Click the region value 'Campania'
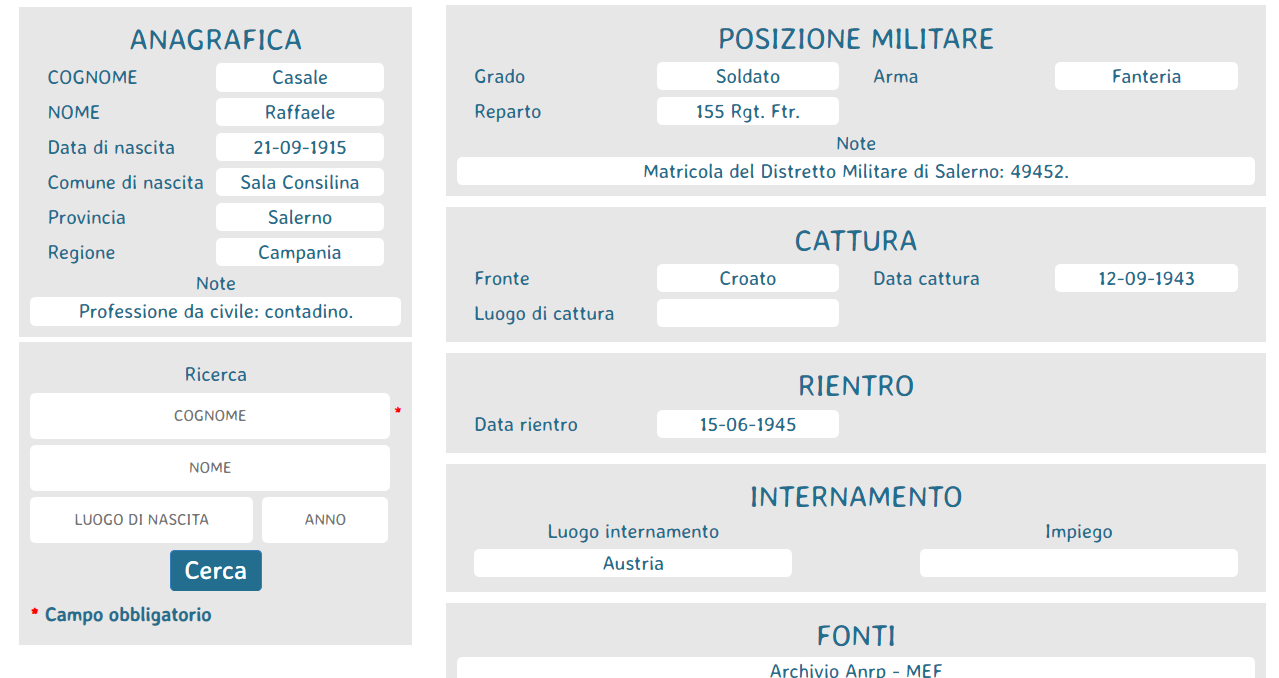The image size is (1279, 678). (x=300, y=252)
